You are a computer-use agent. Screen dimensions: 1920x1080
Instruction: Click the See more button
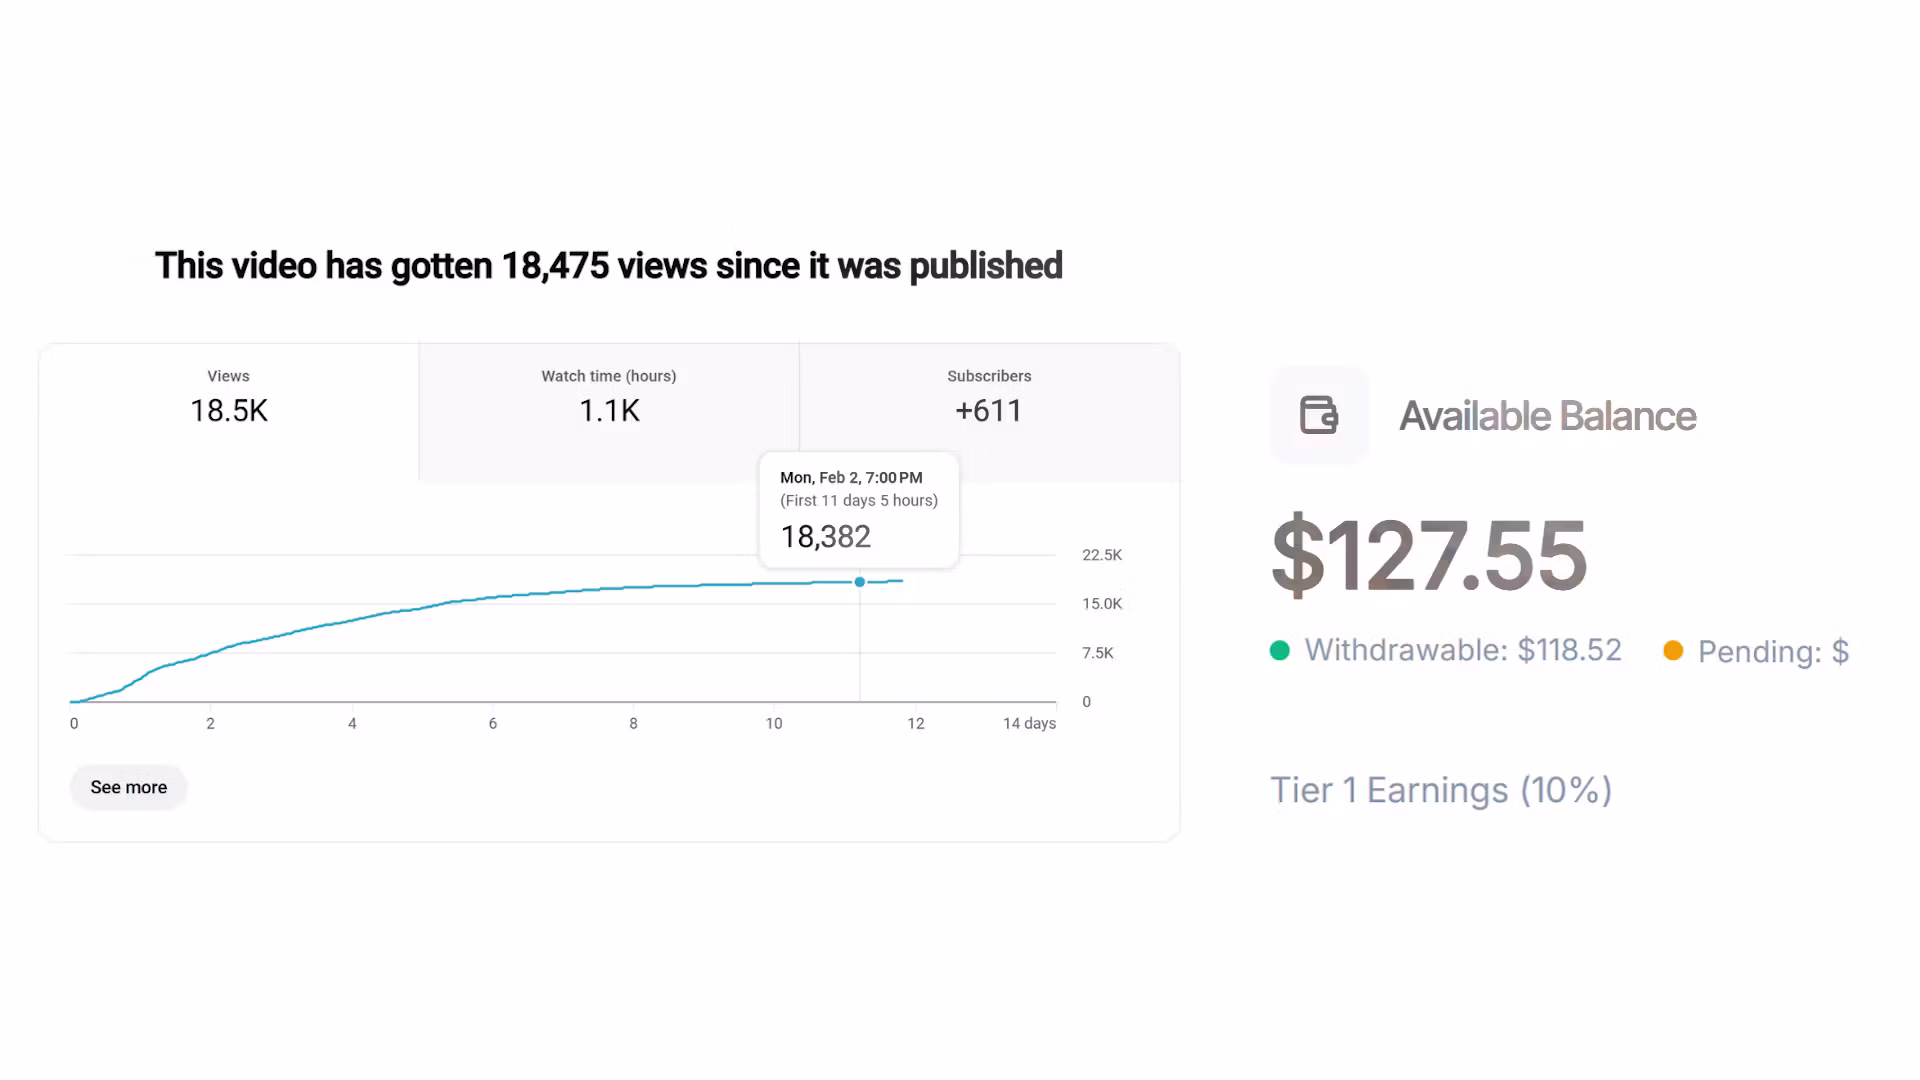tap(128, 787)
